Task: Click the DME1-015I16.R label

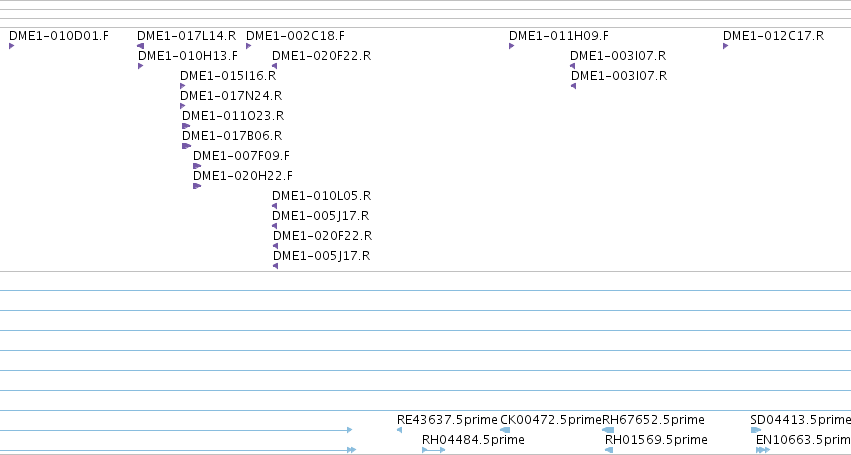Action: pos(228,76)
